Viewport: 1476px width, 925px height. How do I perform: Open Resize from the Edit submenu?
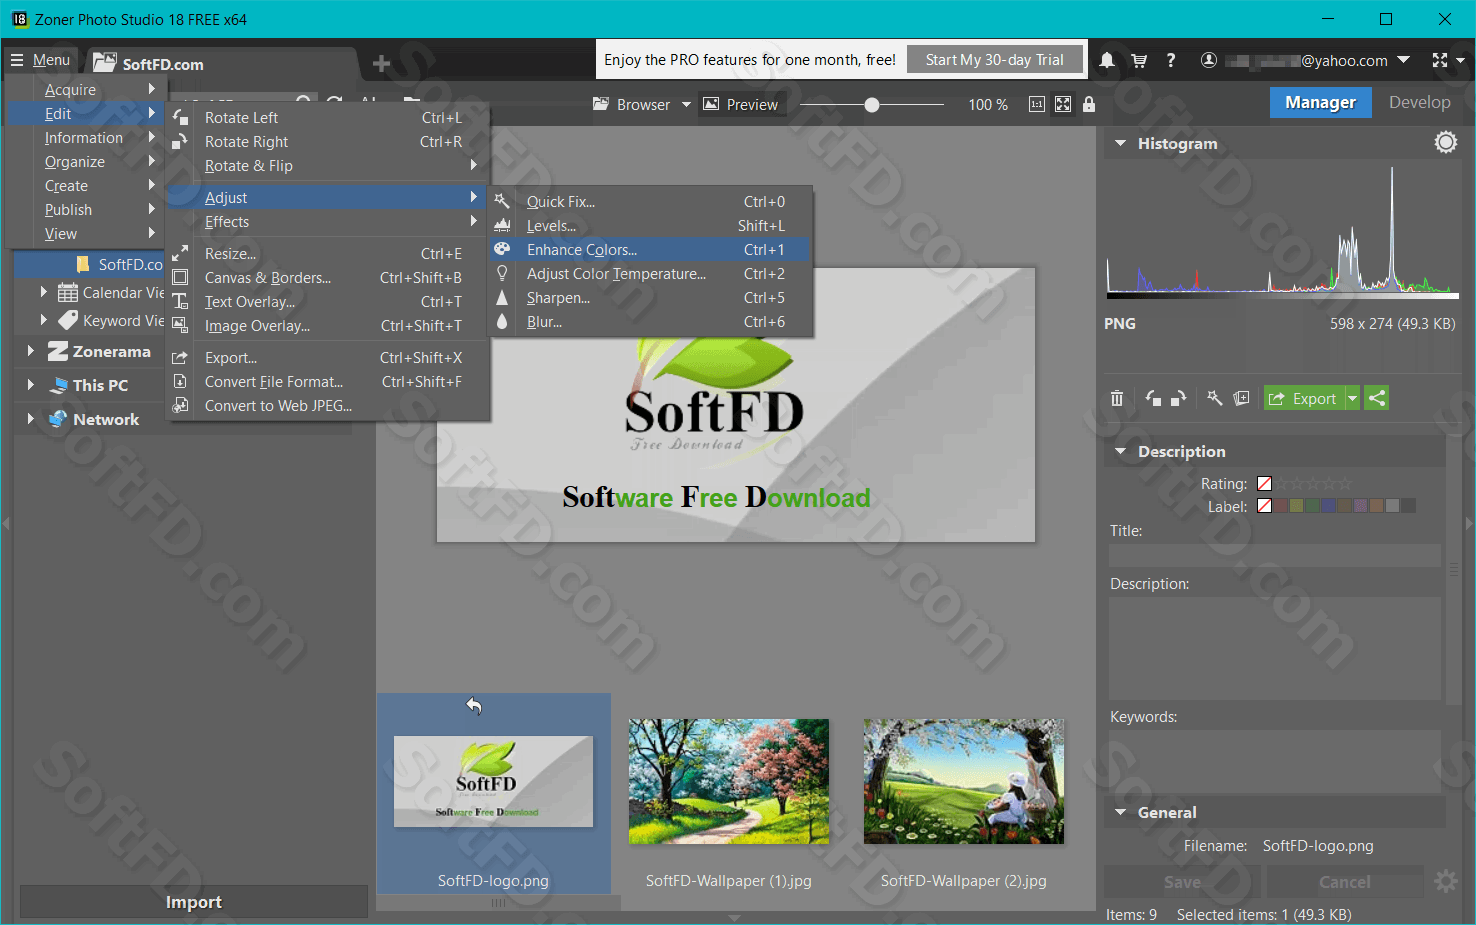(328, 254)
